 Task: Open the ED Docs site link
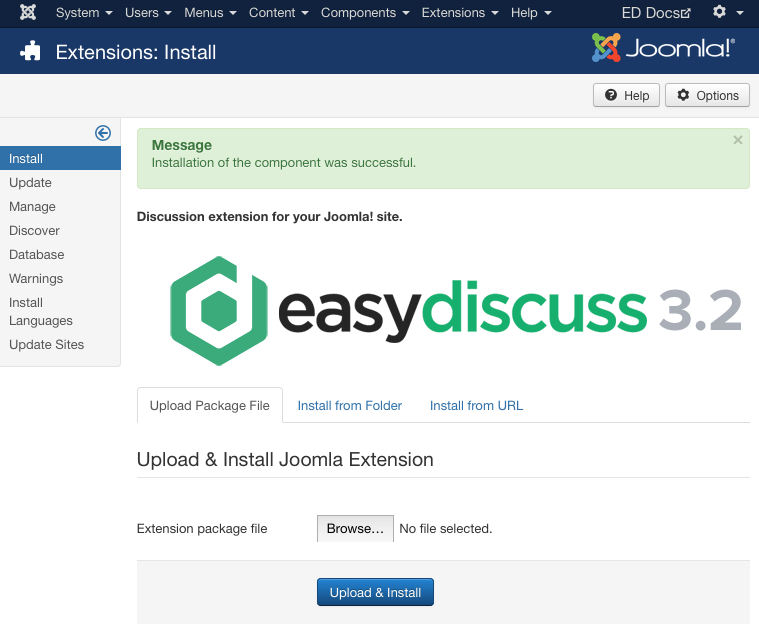click(656, 13)
